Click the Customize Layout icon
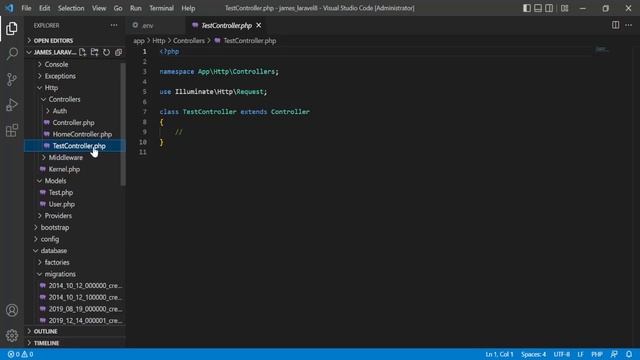Viewport: 640px width, 360px height. coord(564,8)
